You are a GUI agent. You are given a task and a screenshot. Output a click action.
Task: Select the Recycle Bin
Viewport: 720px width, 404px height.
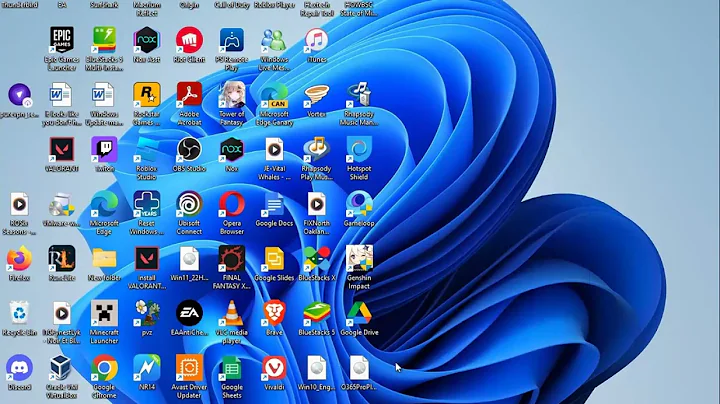pos(19,313)
